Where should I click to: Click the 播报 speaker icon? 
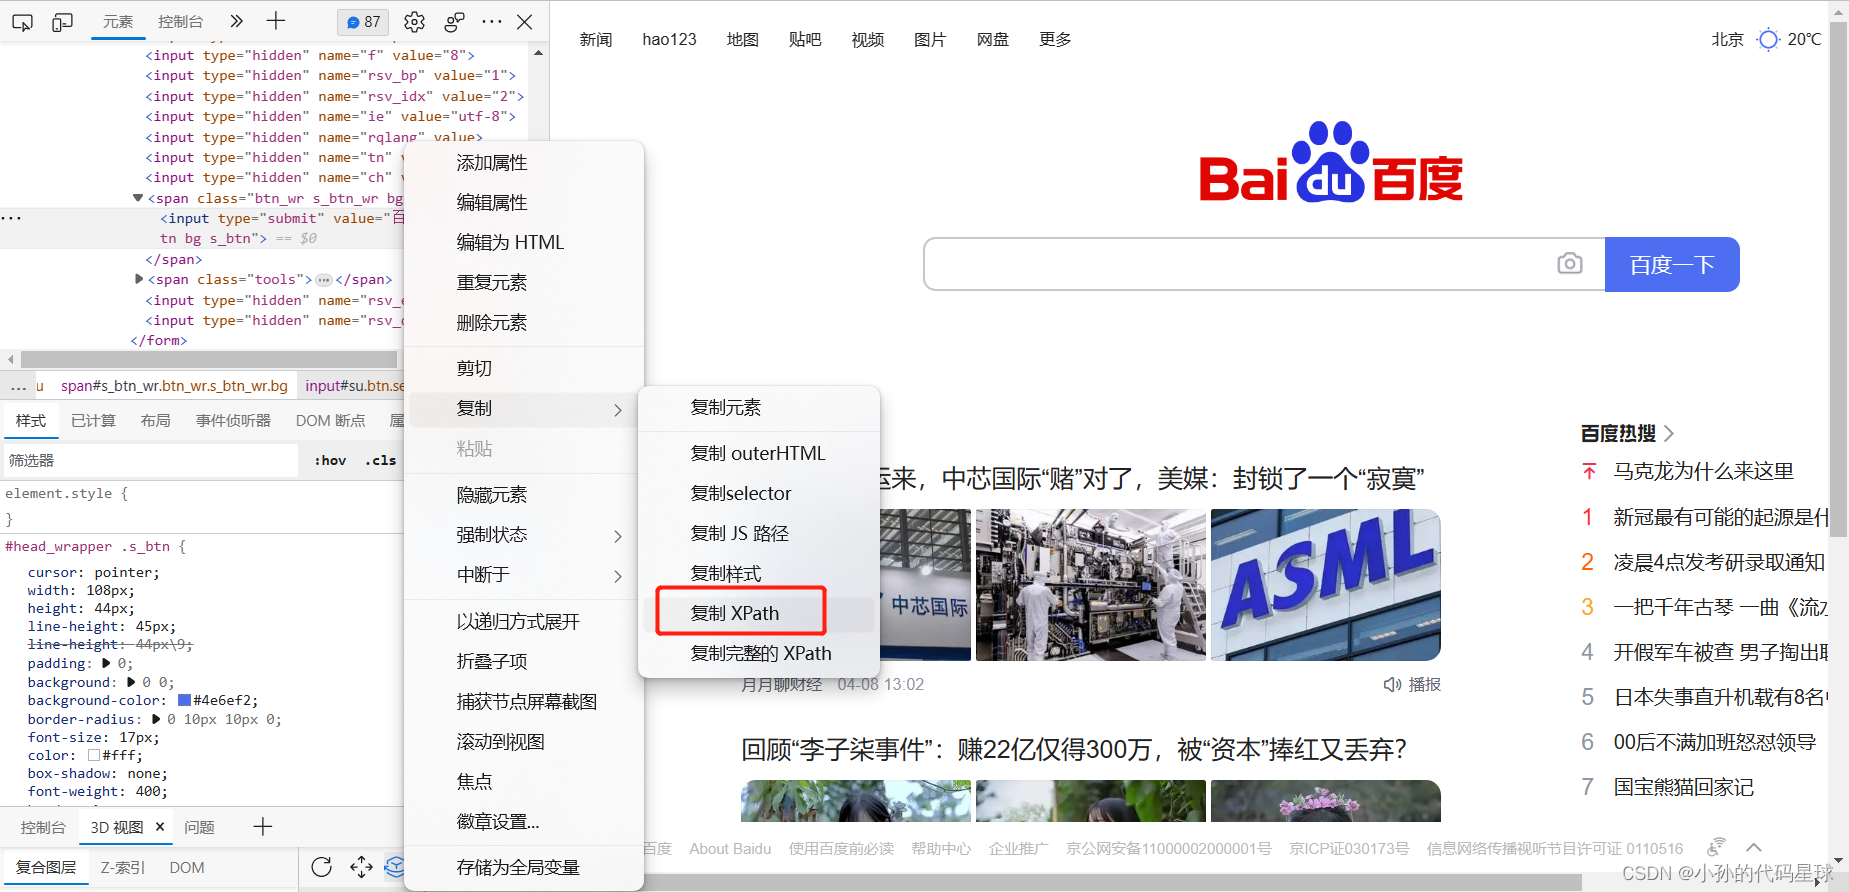click(1392, 685)
